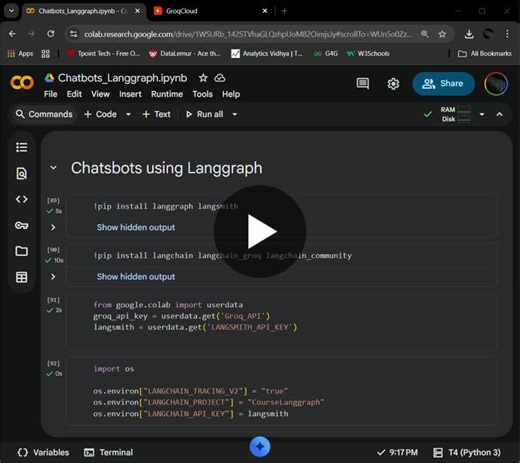Star the Chatbots_Langgraph.ipynb notebook
This screenshot has height=463, width=520.
click(x=203, y=78)
